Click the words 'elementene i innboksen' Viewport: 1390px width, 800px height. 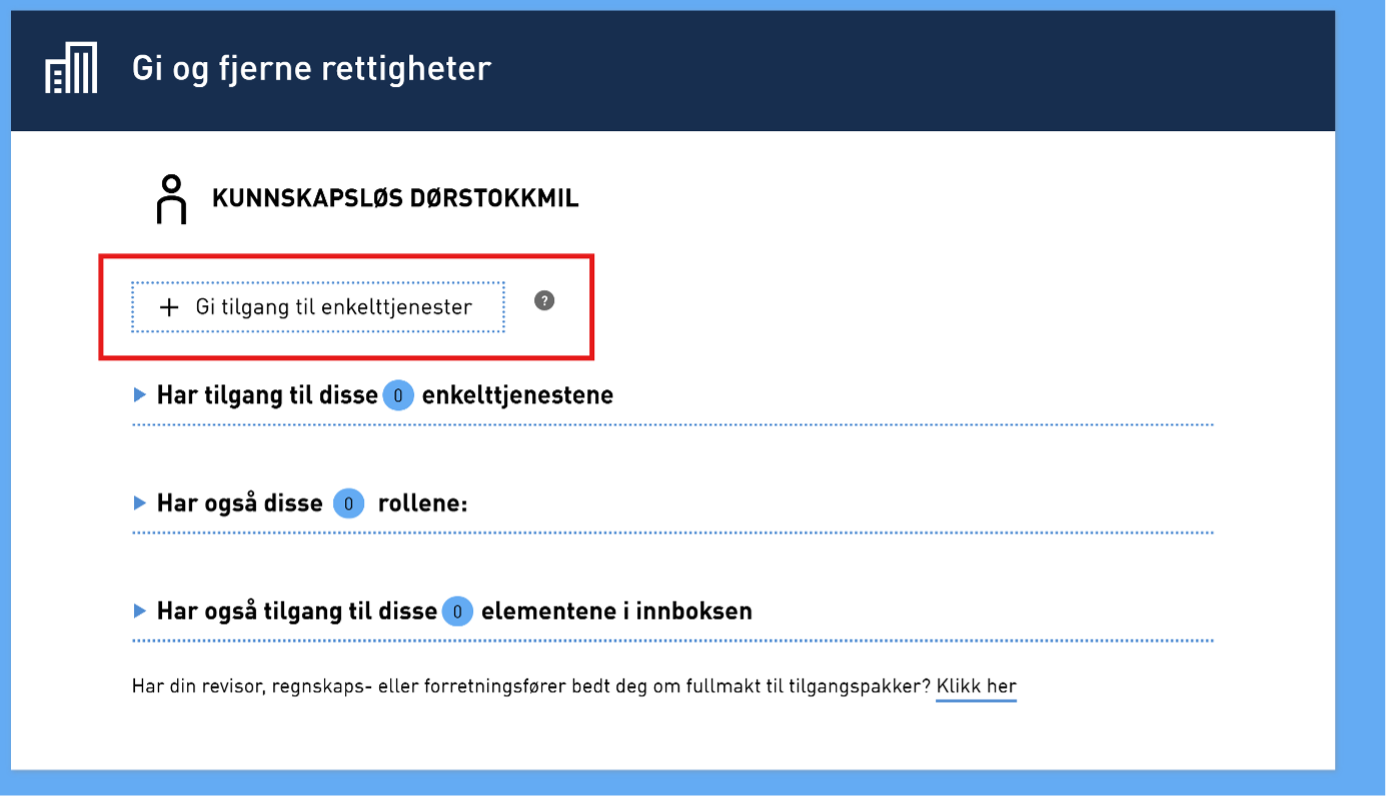(x=616, y=611)
